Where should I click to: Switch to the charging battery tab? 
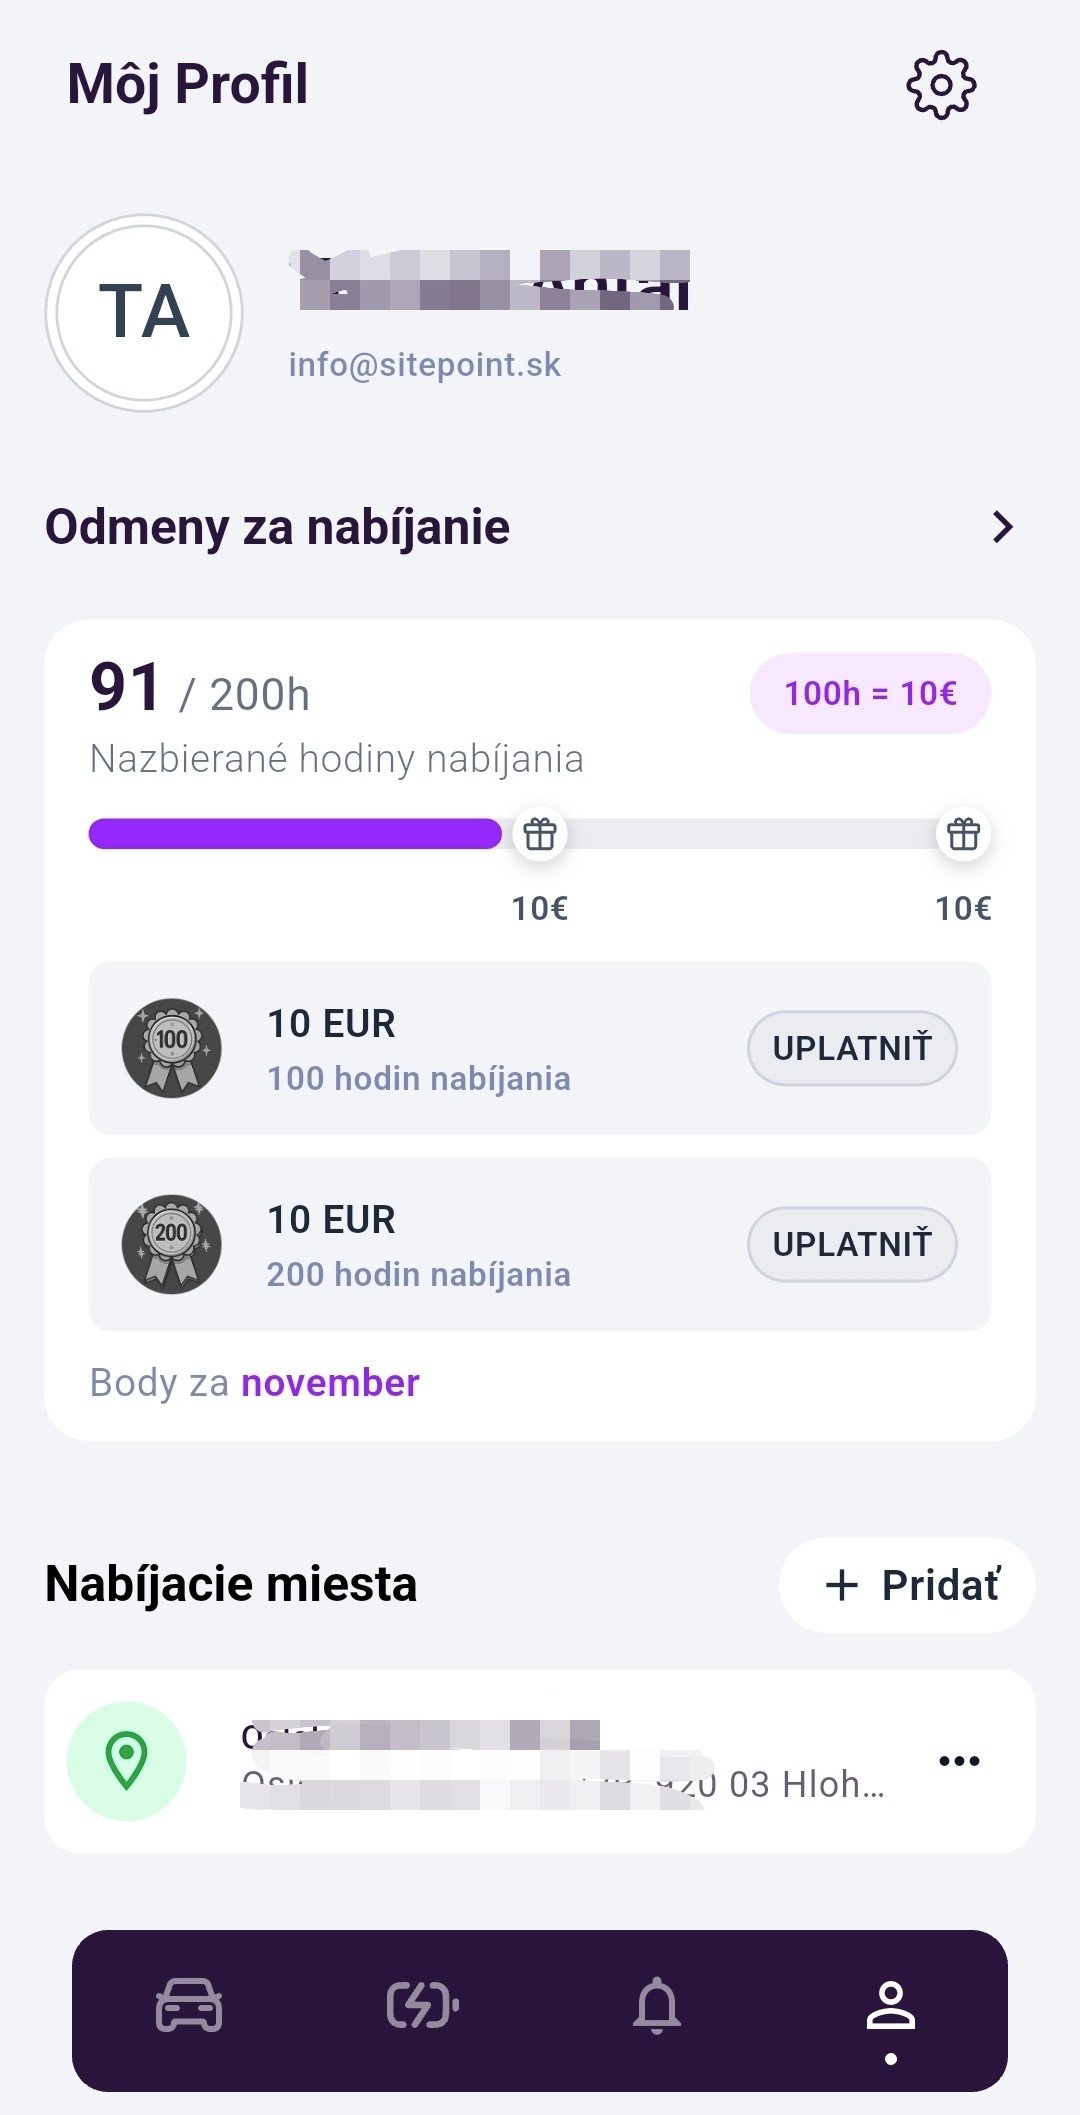tap(423, 2005)
